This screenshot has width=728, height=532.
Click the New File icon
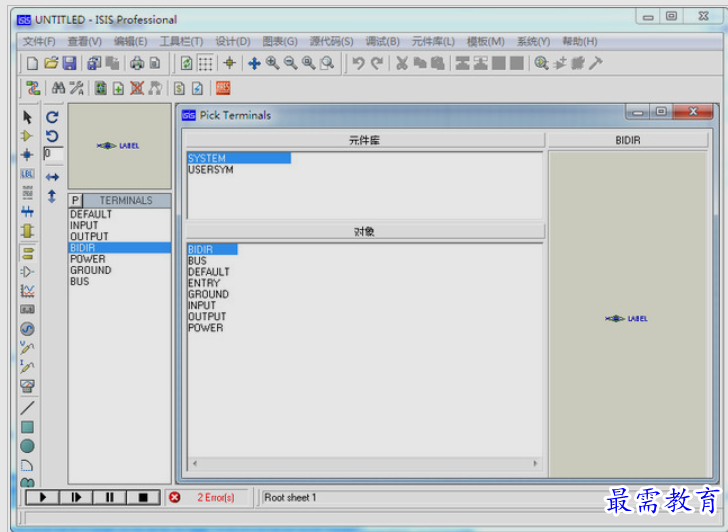32,63
